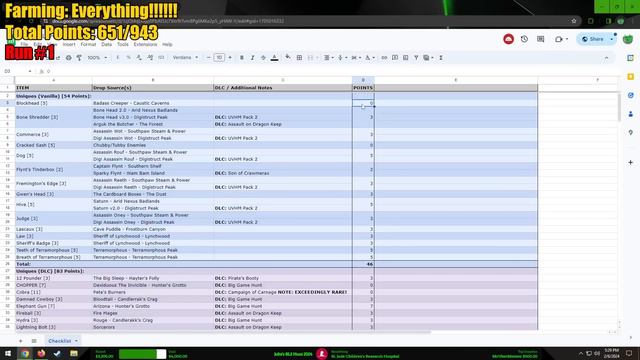Click the functions sigma icon
The width and height of the screenshot is (640, 360).
(x=441, y=58)
